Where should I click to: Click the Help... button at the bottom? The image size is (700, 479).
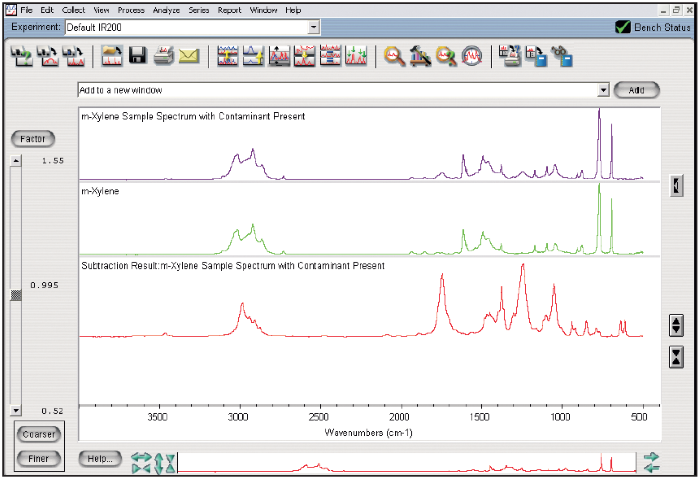[x=100, y=458]
